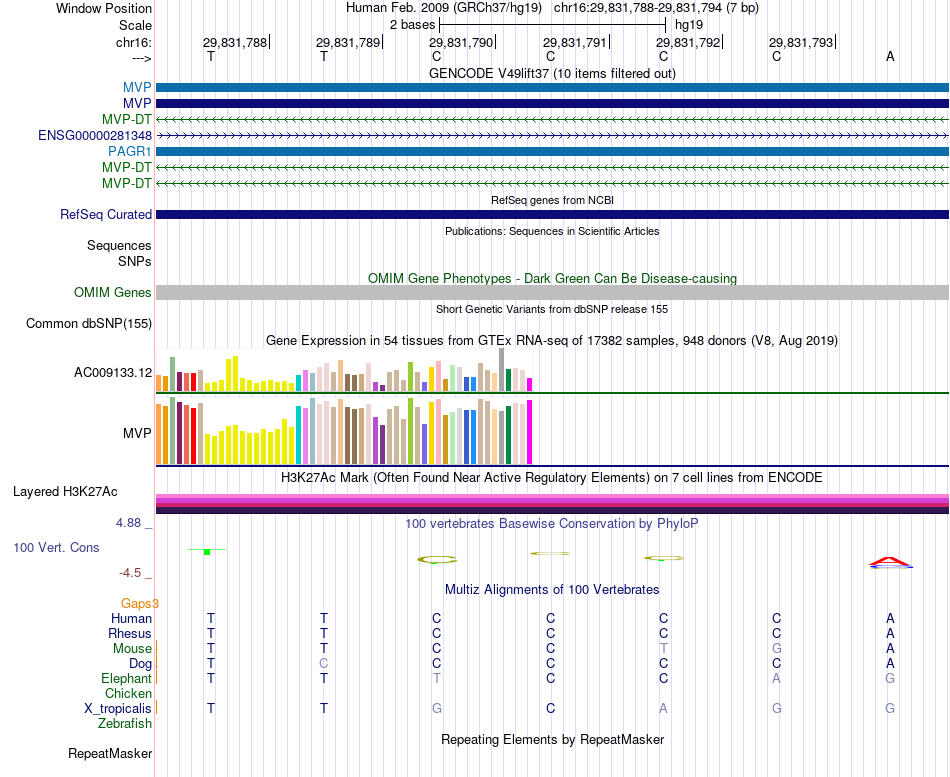Select the Elephant species label
Screen dimensions: 950x777
[127, 679]
